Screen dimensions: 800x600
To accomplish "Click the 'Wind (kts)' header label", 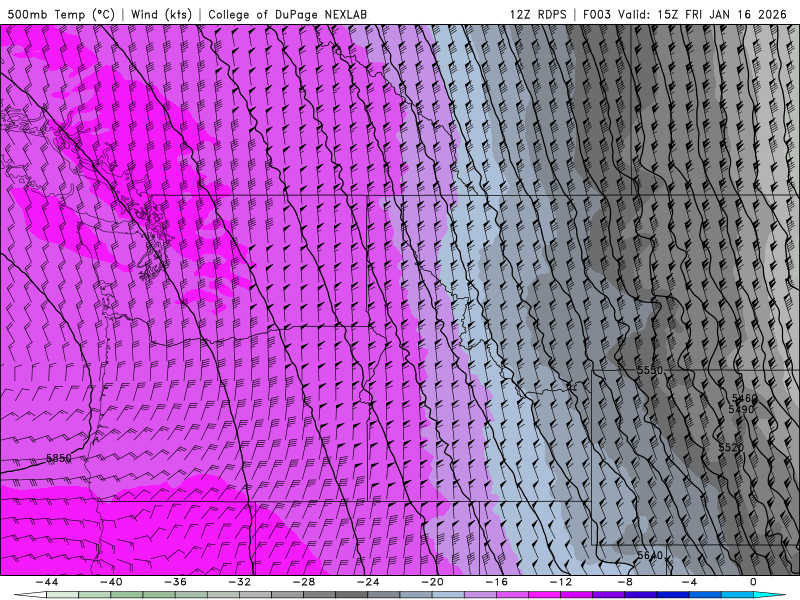I will coord(161,14).
